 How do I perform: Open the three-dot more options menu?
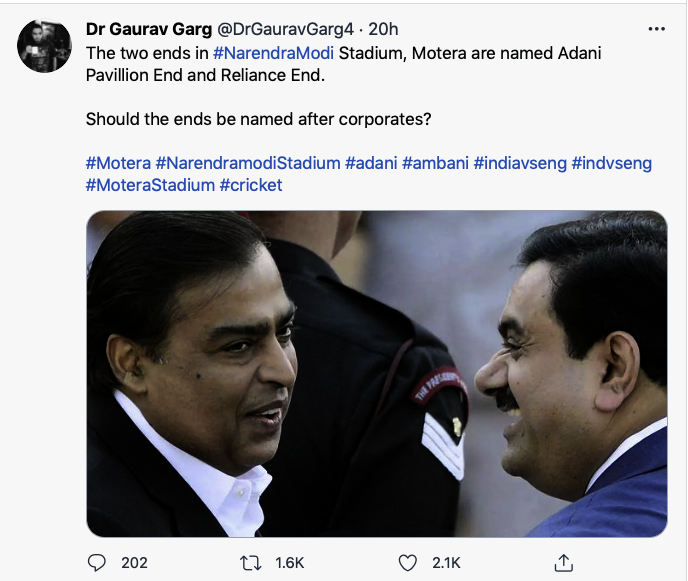pos(656,29)
